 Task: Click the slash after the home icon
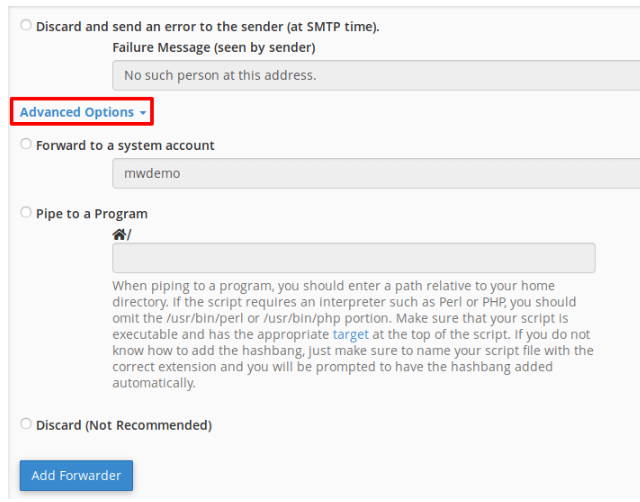tap(129, 235)
